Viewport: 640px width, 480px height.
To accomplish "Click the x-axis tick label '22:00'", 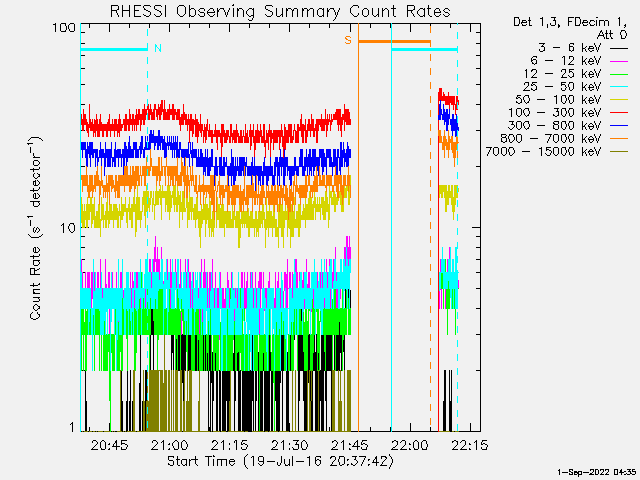I will pyautogui.click(x=409, y=445).
